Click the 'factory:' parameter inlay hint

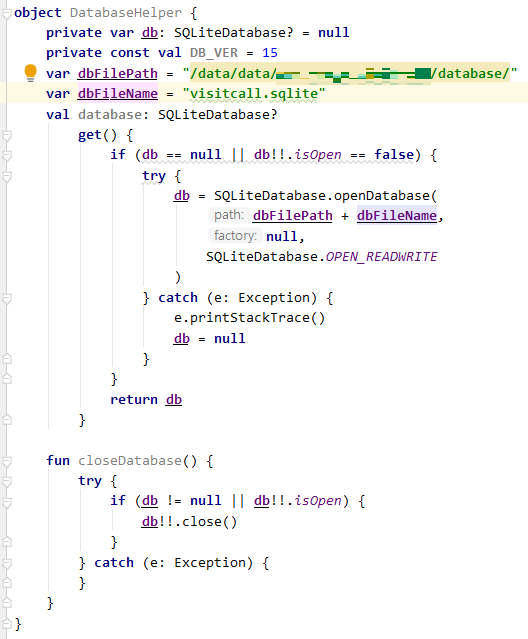[235, 236]
